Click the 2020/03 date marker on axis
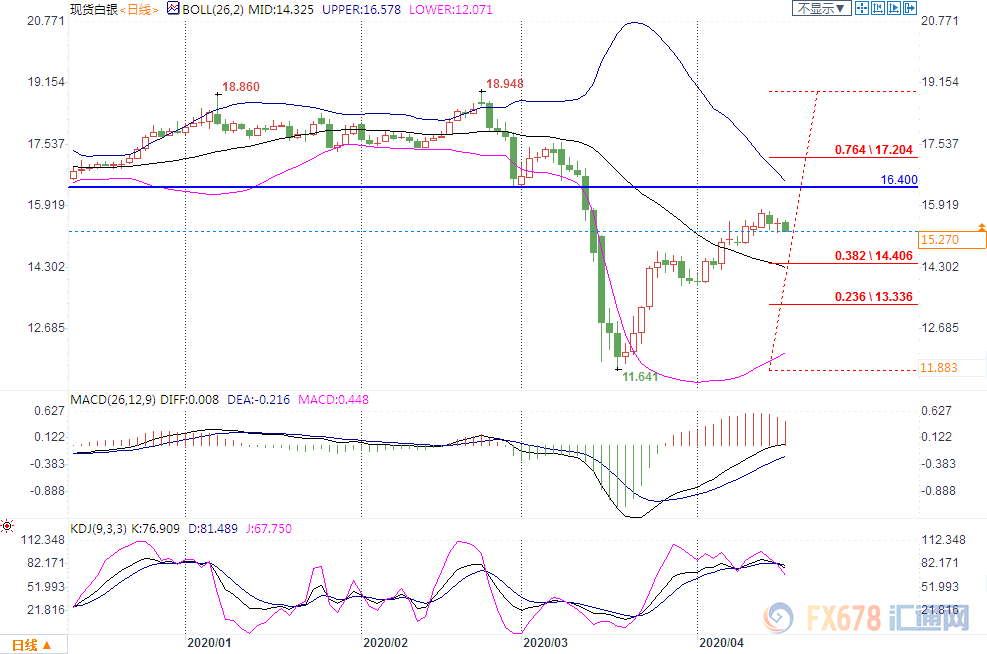The height and width of the screenshot is (654, 987). click(544, 644)
